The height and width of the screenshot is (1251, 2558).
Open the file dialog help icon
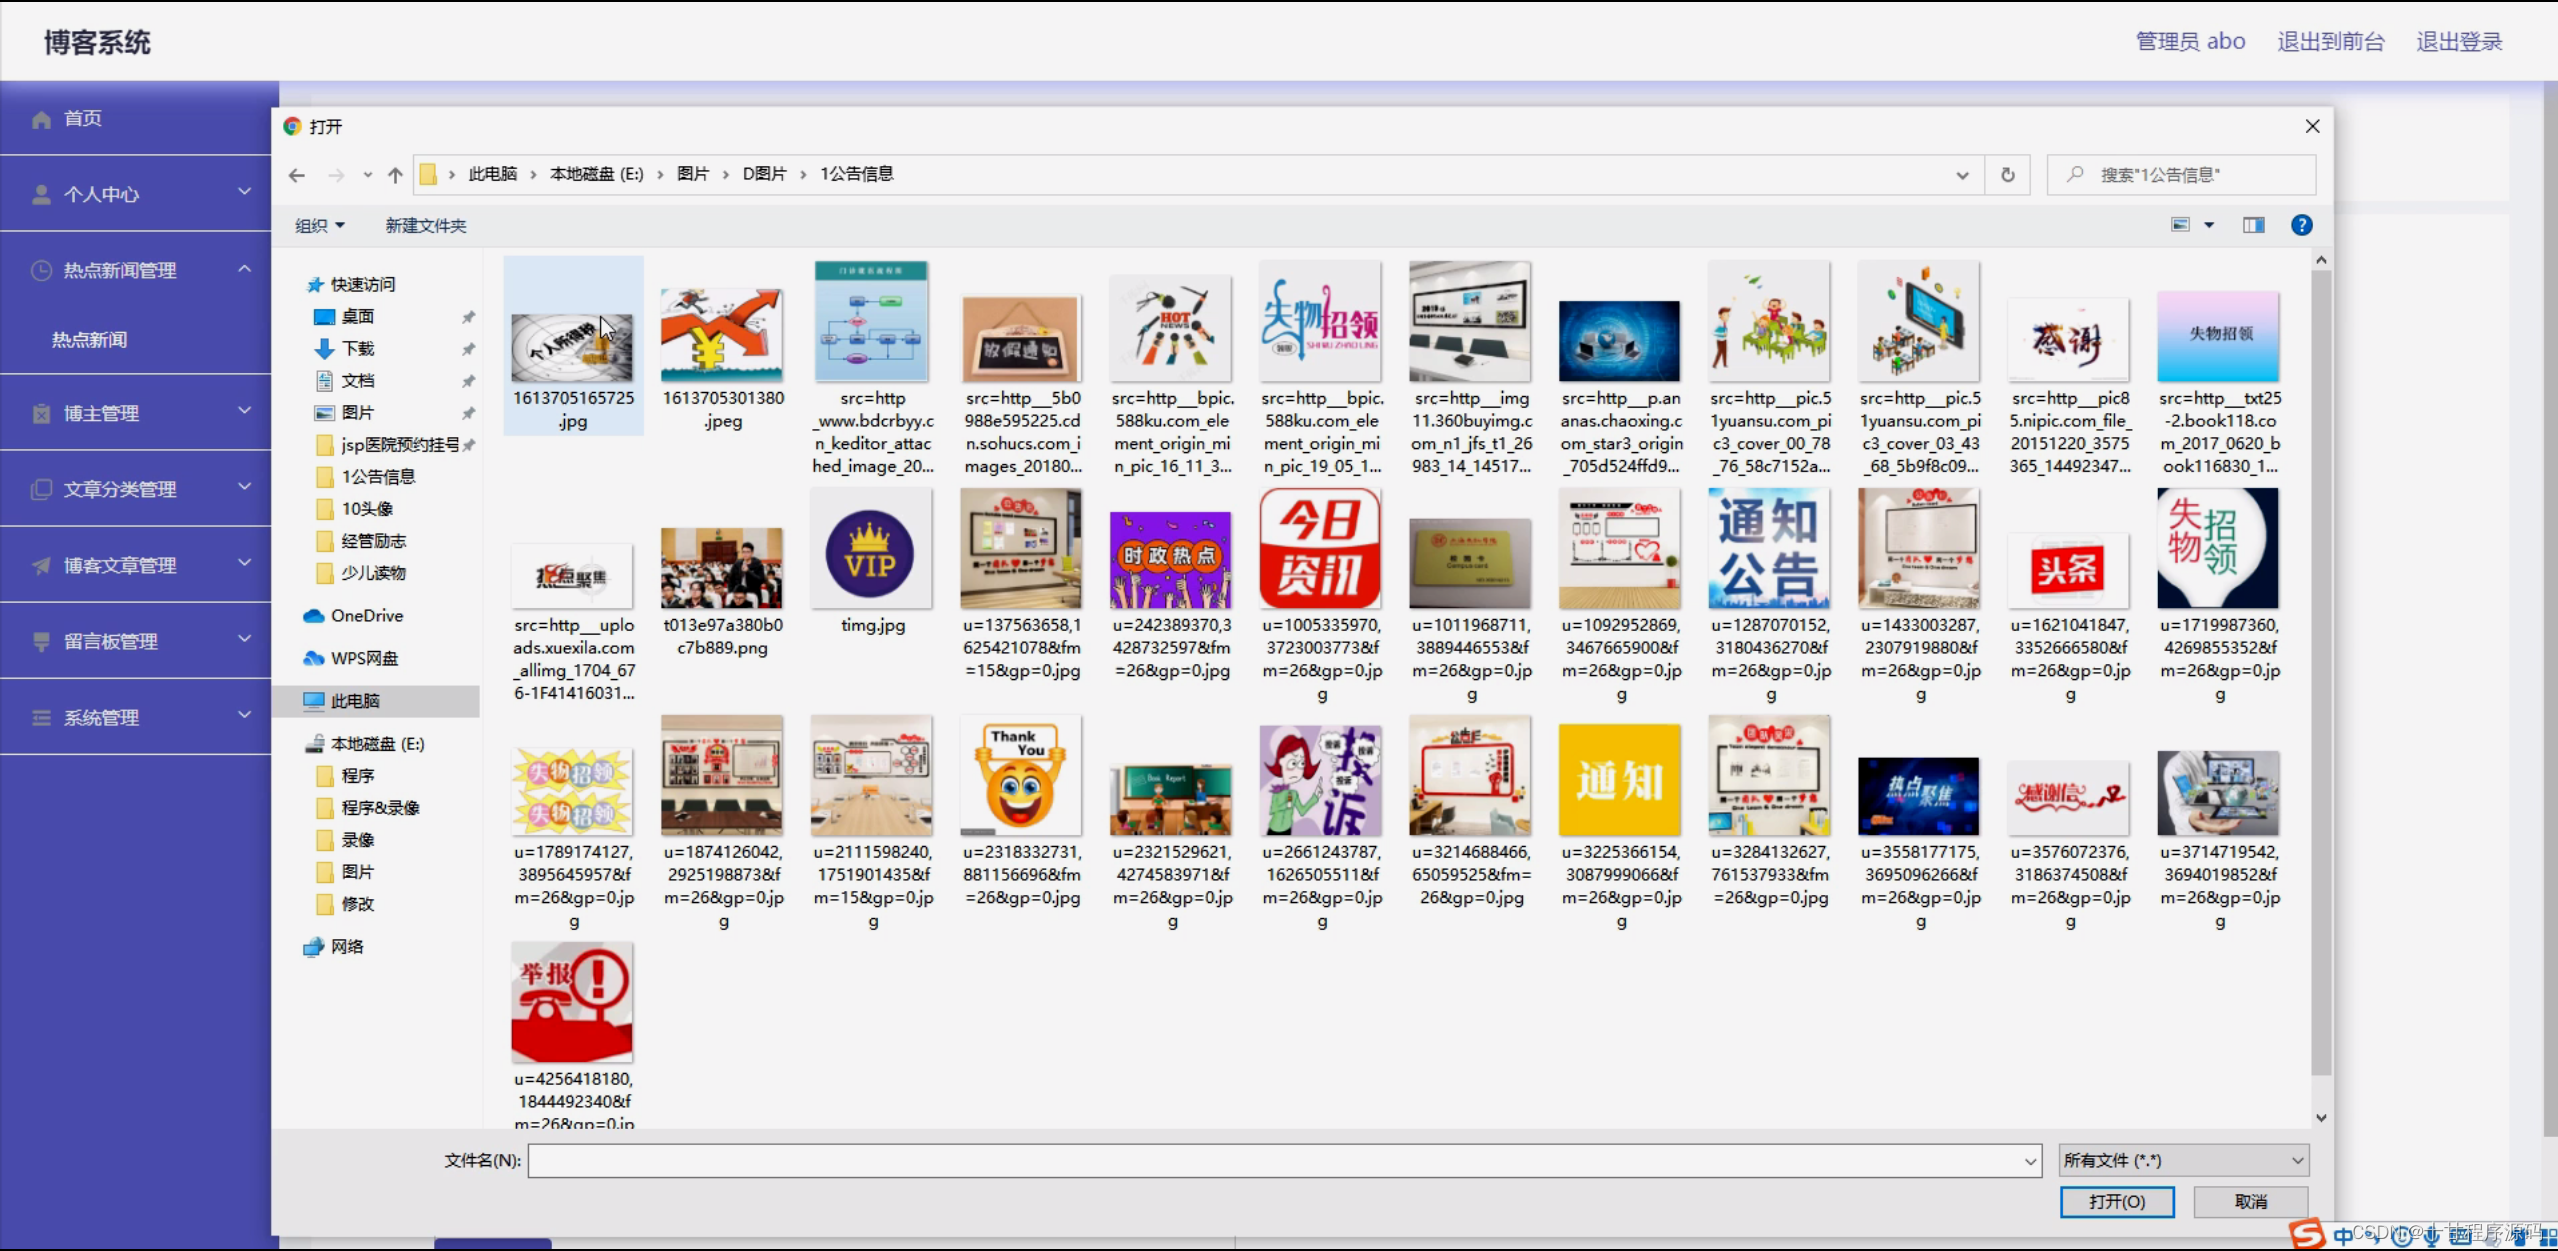2301,225
